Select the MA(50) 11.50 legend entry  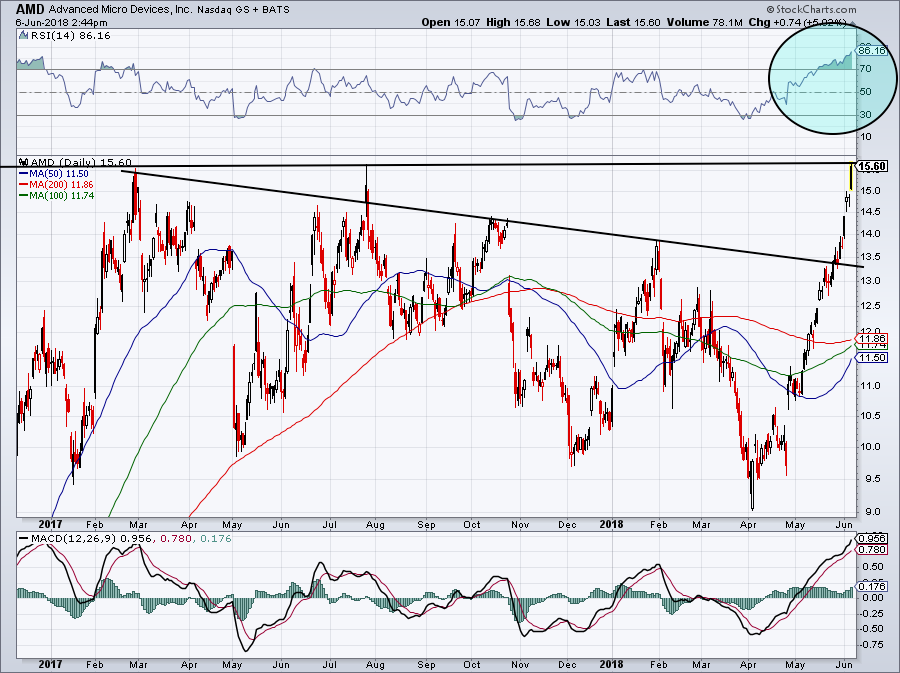point(54,174)
